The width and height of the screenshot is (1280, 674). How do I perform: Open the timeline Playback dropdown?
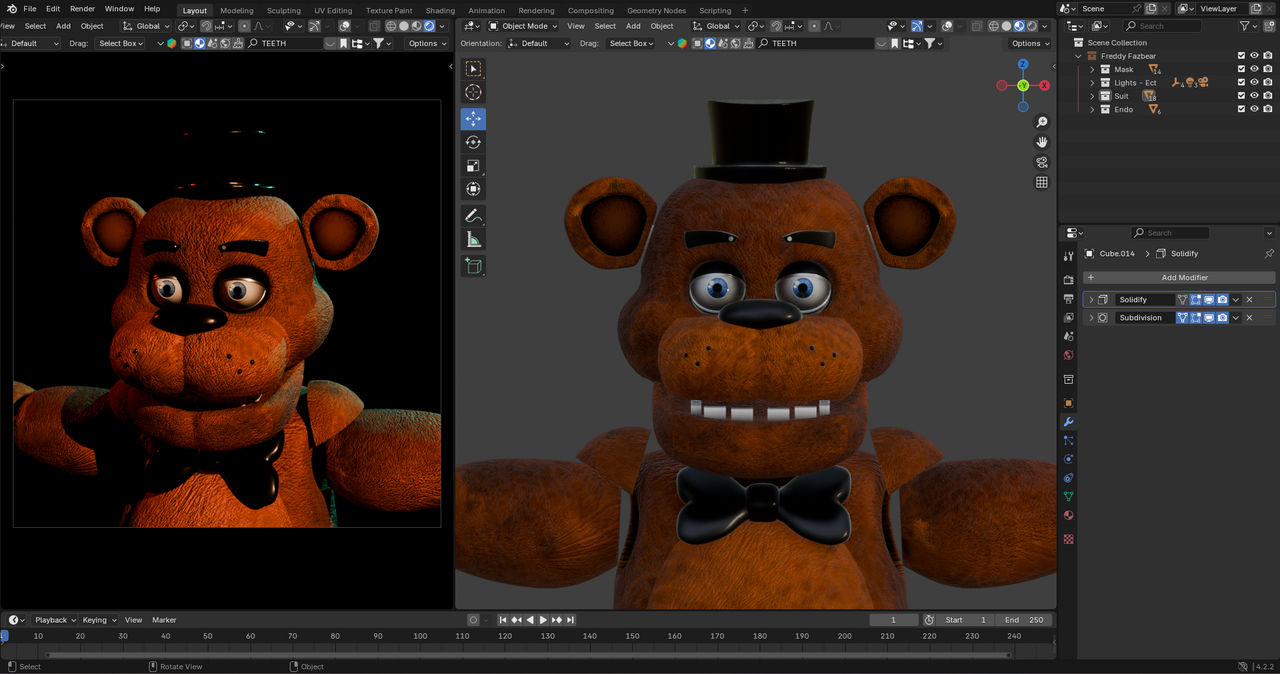54,620
